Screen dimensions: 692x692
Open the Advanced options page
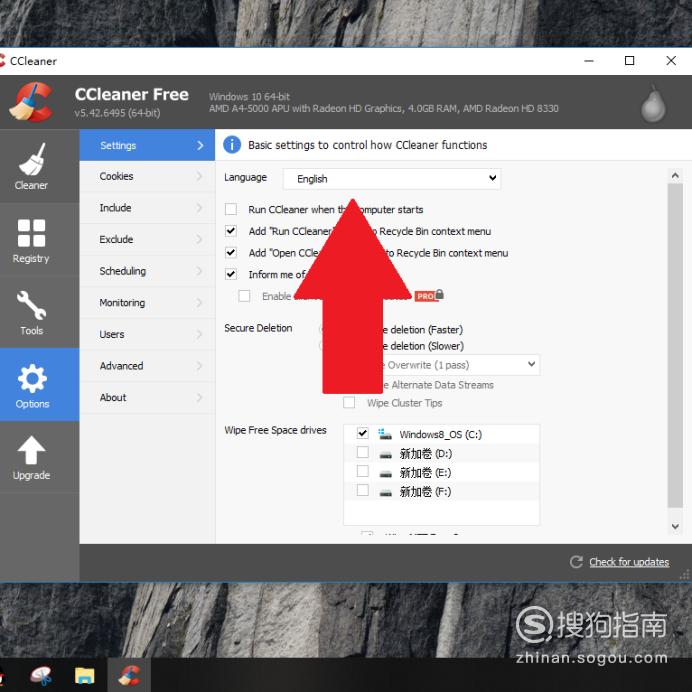(x=147, y=366)
